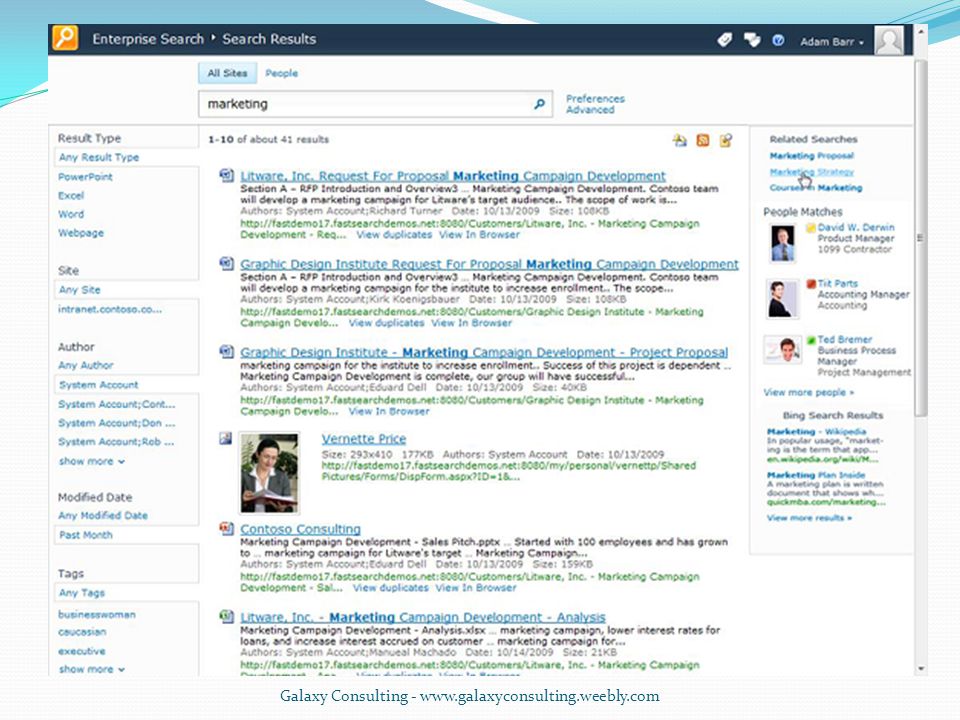Click presence indicator next to David W. Derwin
Viewport: 960px width, 720px height.
811,228
